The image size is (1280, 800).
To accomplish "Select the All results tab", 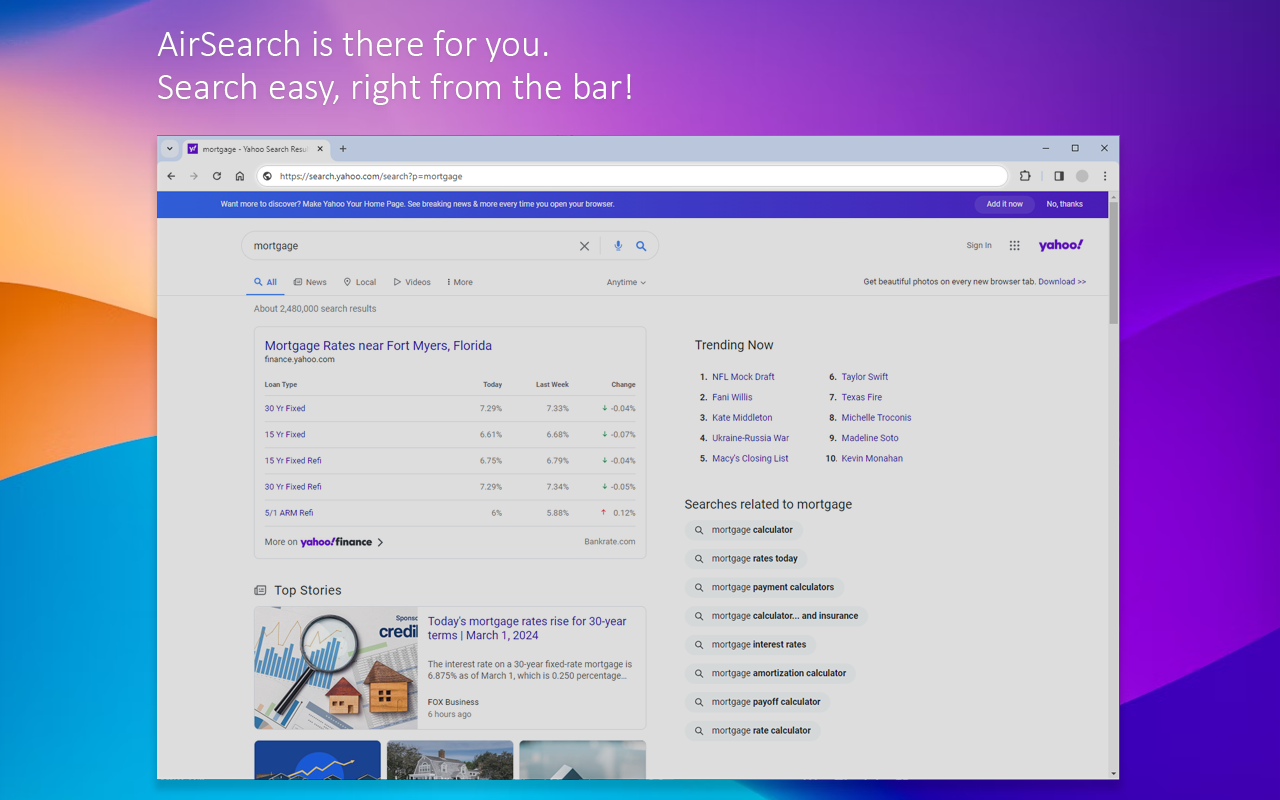I will coord(265,282).
